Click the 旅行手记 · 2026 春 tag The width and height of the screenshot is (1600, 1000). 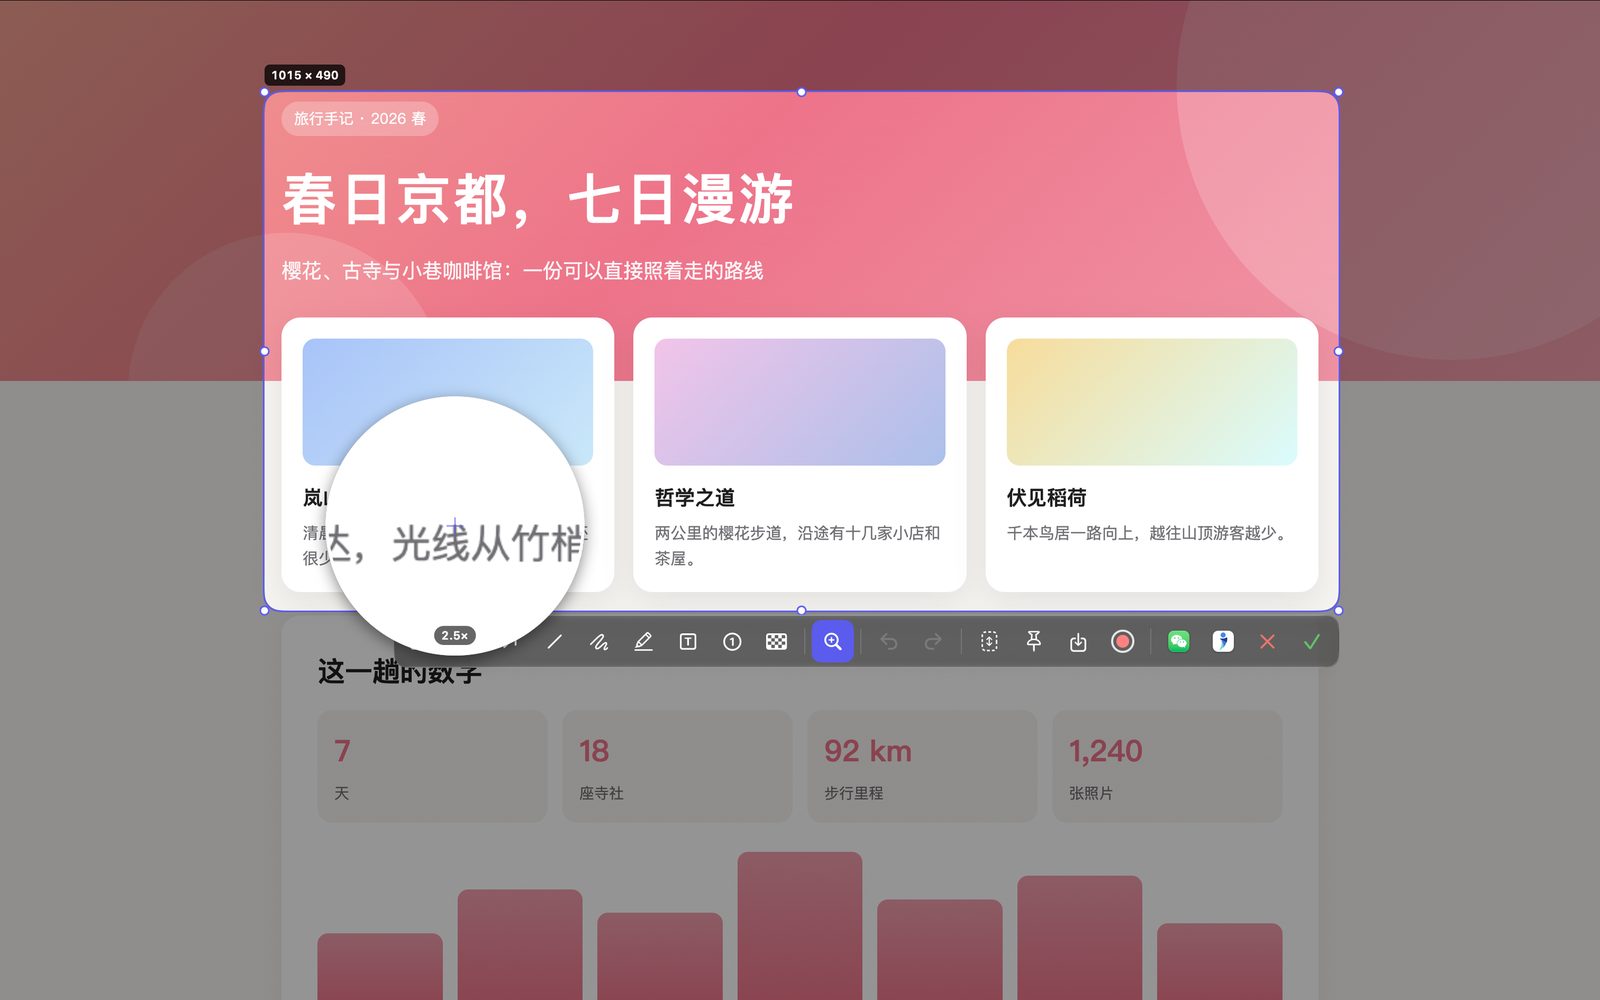(360, 118)
